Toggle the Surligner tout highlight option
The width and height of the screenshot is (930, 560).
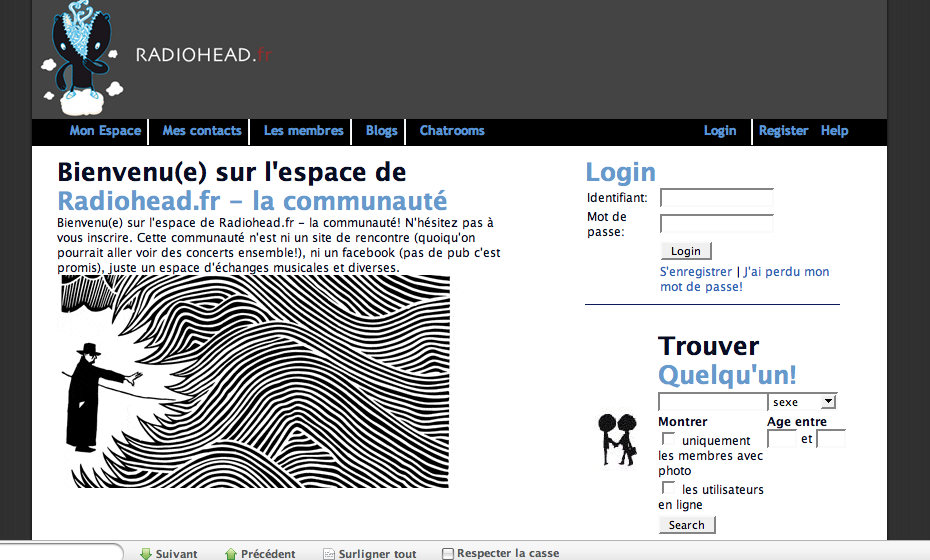(x=369, y=553)
